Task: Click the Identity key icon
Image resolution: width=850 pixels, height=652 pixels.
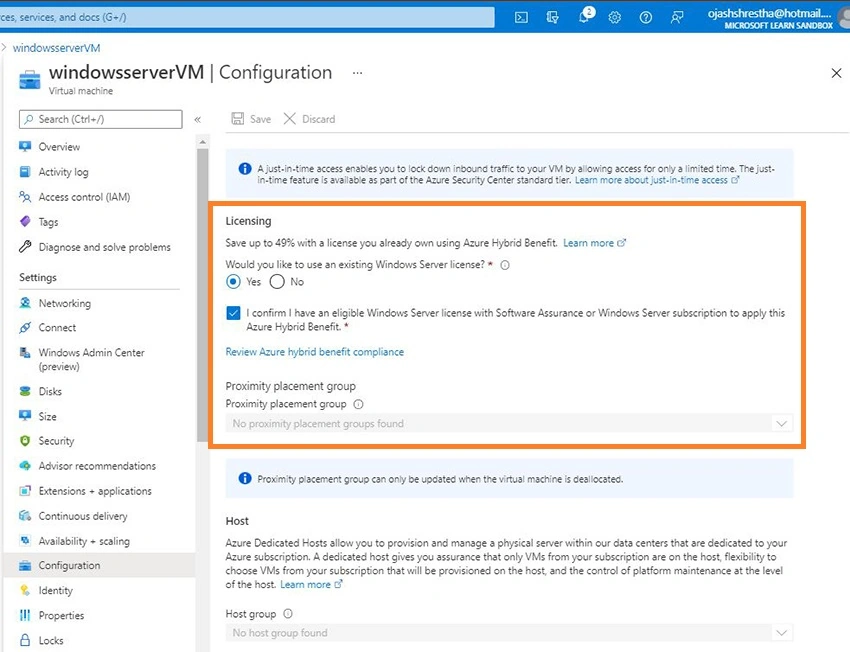Action: 25,590
